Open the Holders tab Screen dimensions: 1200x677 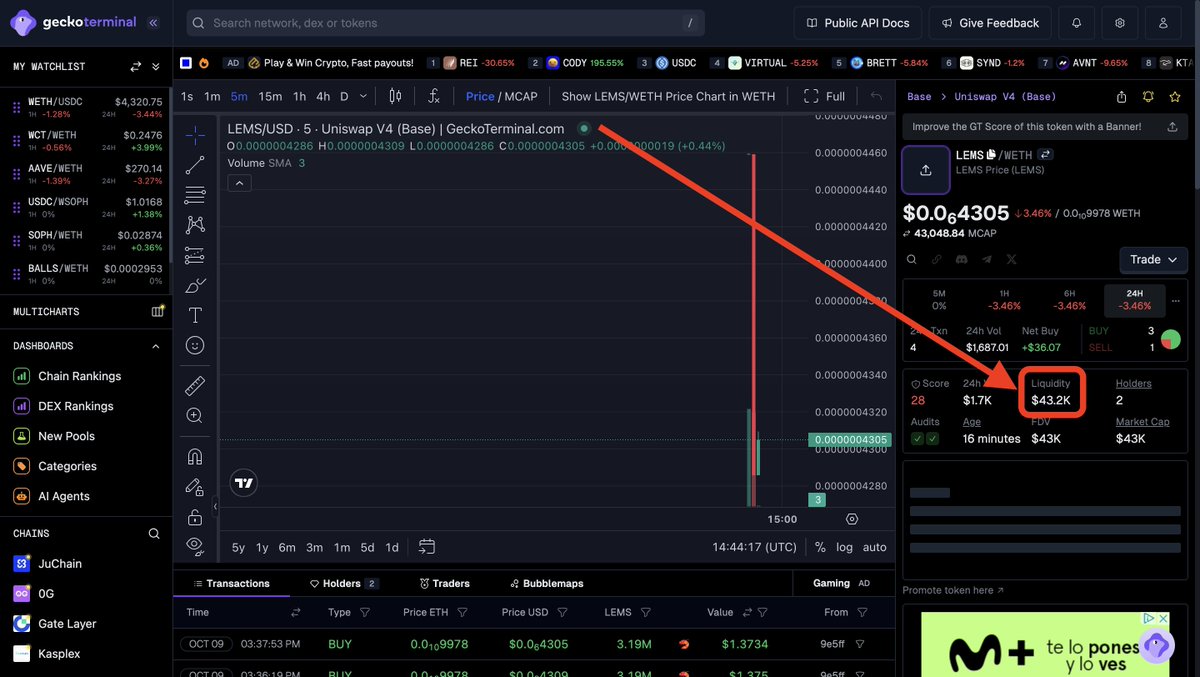pos(344,583)
